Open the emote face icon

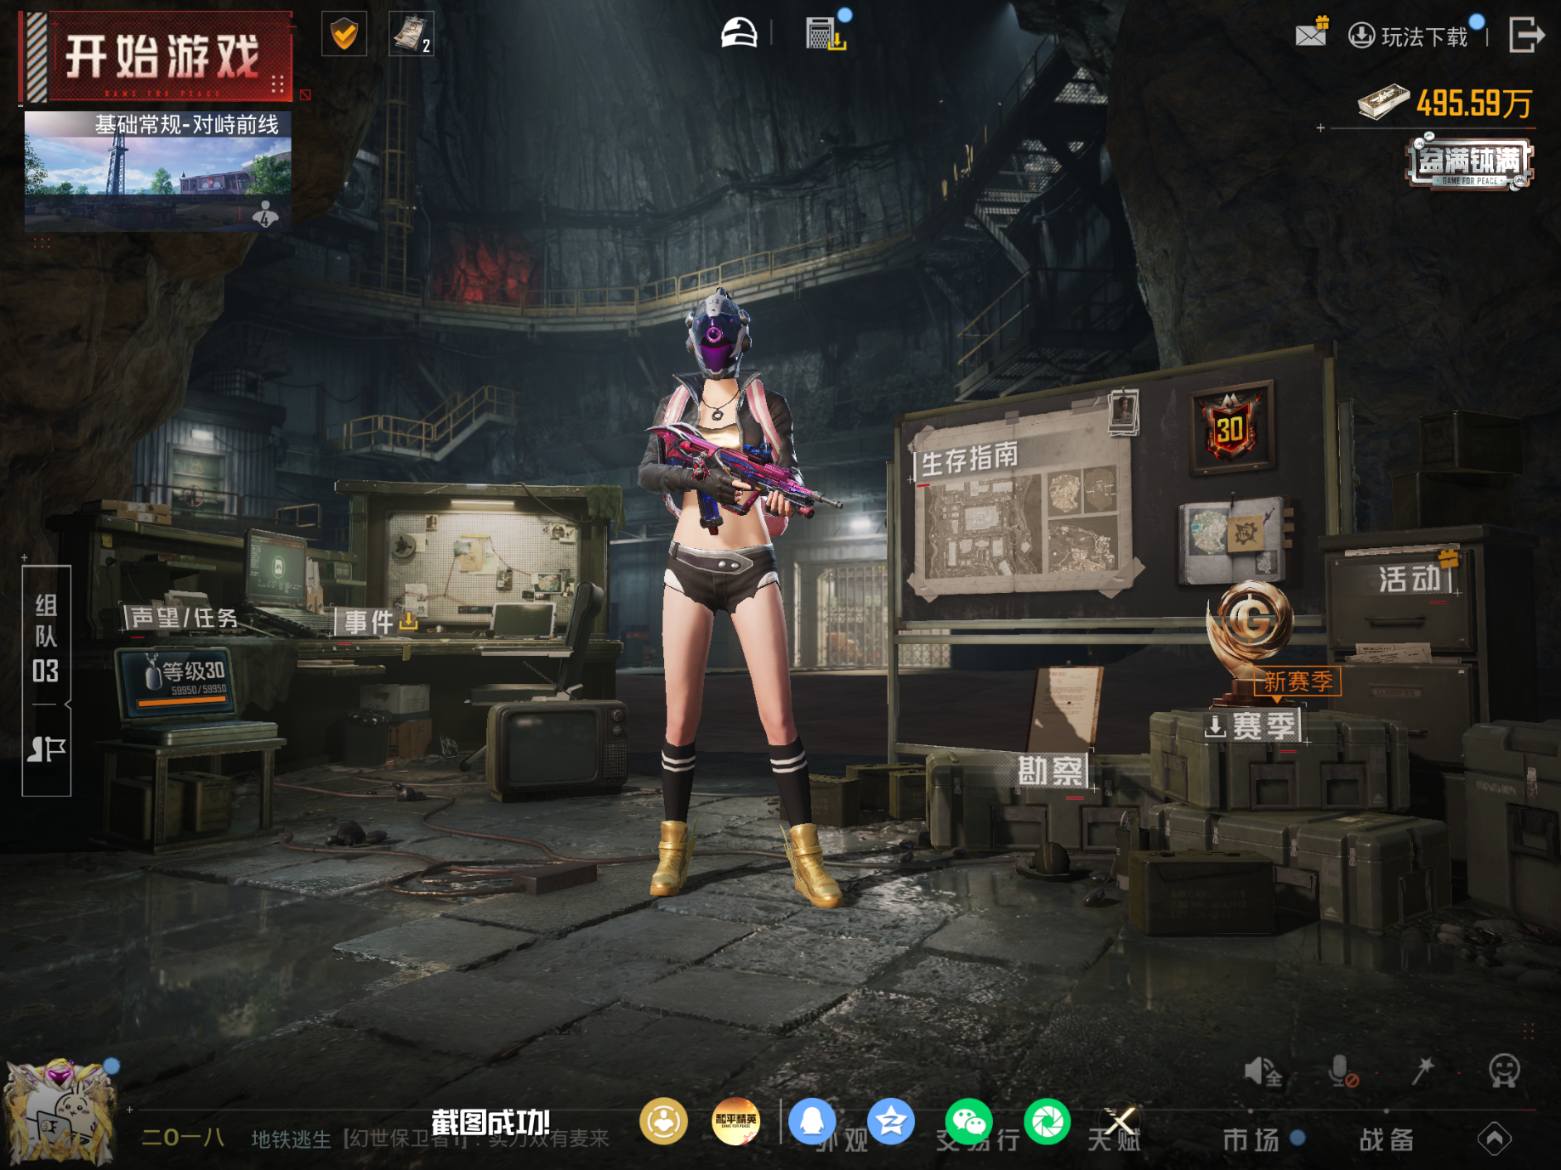coord(1504,1071)
